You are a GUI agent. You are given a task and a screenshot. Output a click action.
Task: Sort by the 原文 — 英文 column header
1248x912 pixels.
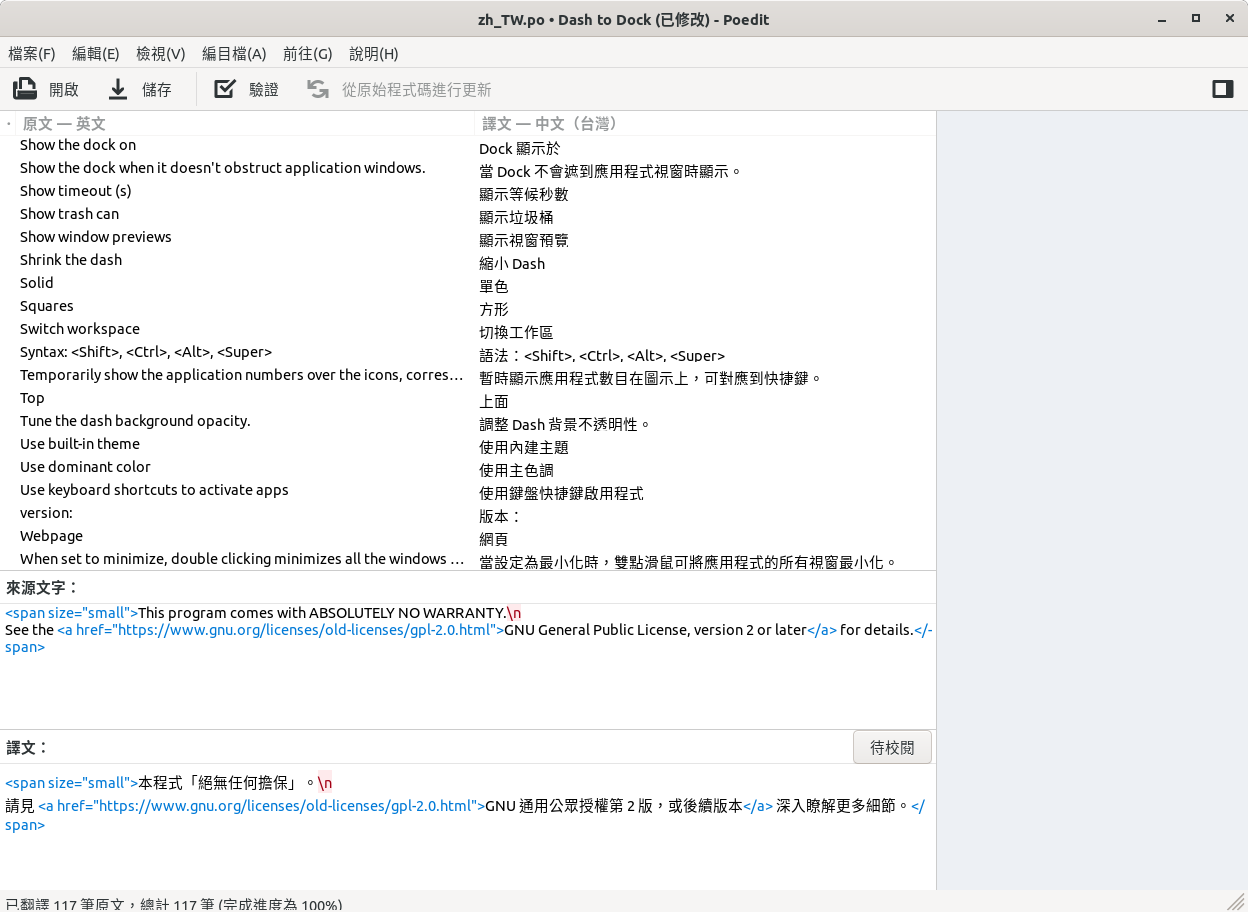pos(245,123)
